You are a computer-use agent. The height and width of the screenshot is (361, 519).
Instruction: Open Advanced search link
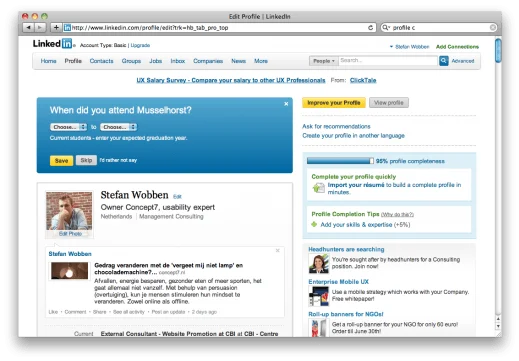point(463,61)
